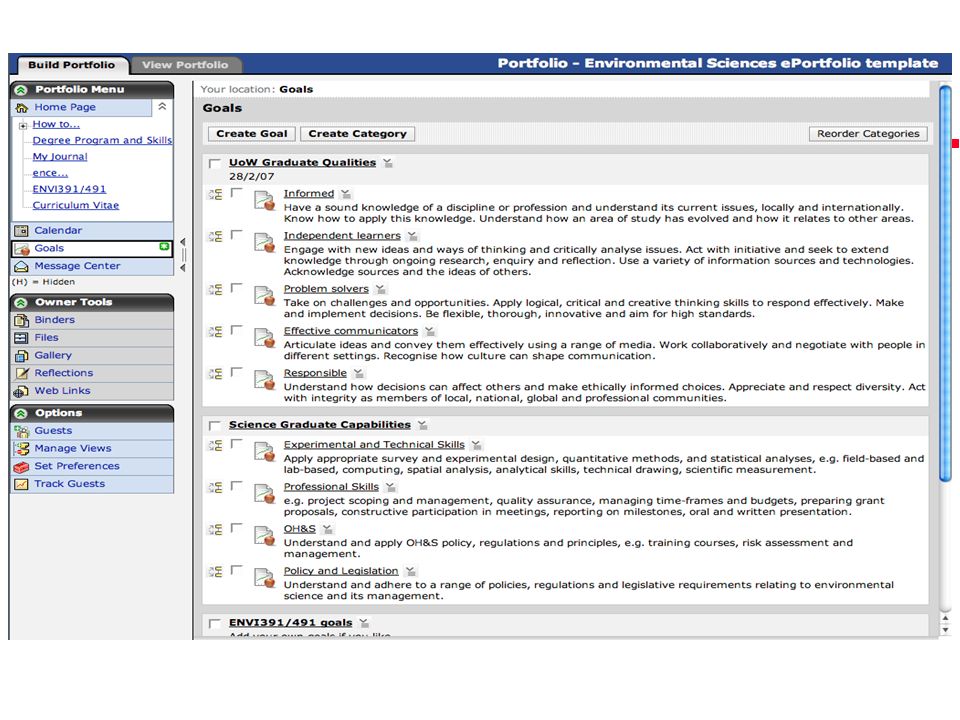Image resolution: width=960 pixels, height=720 pixels.
Task: Open the Policy and Legislation goal link
Action: pyautogui.click(x=341, y=571)
